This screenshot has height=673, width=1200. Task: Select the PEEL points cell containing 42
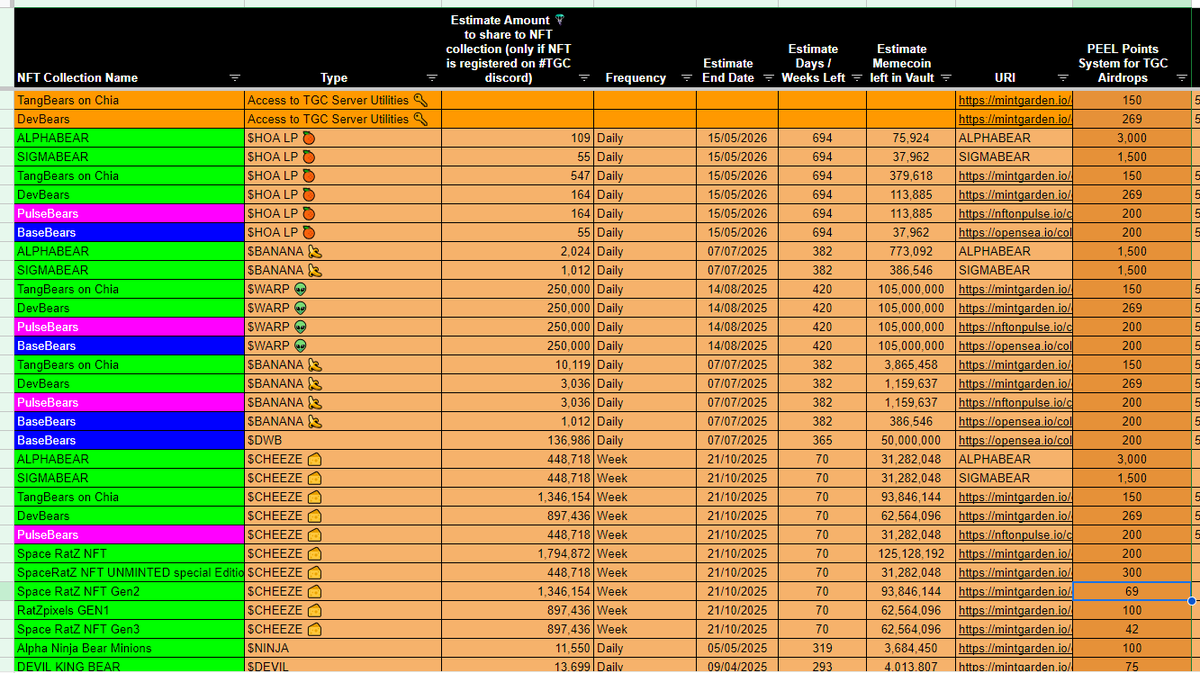tap(1132, 630)
